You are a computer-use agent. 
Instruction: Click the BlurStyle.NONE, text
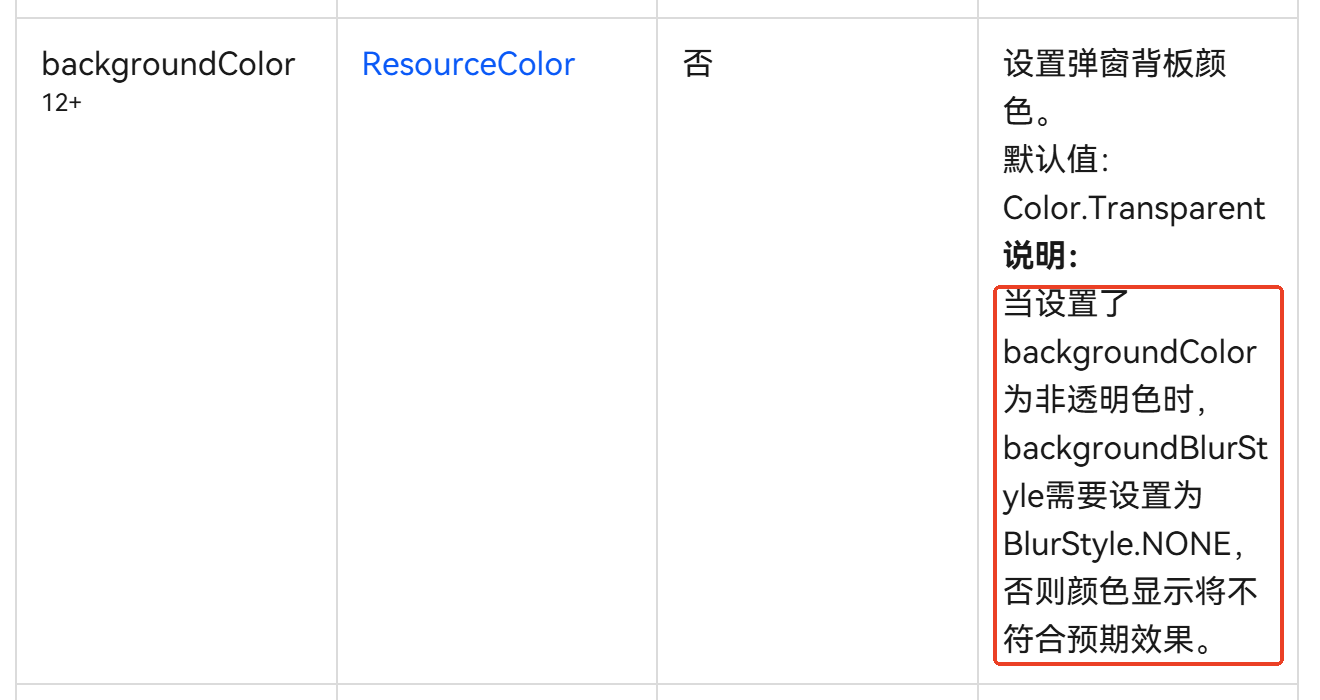point(1129,544)
